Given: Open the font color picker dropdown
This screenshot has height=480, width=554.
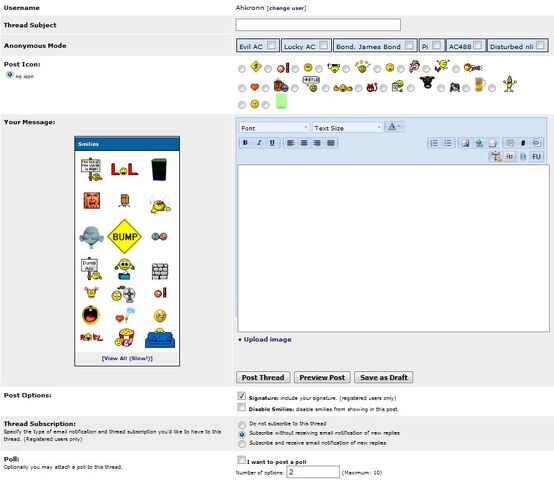Looking at the screenshot, I should click(x=394, y=127).
